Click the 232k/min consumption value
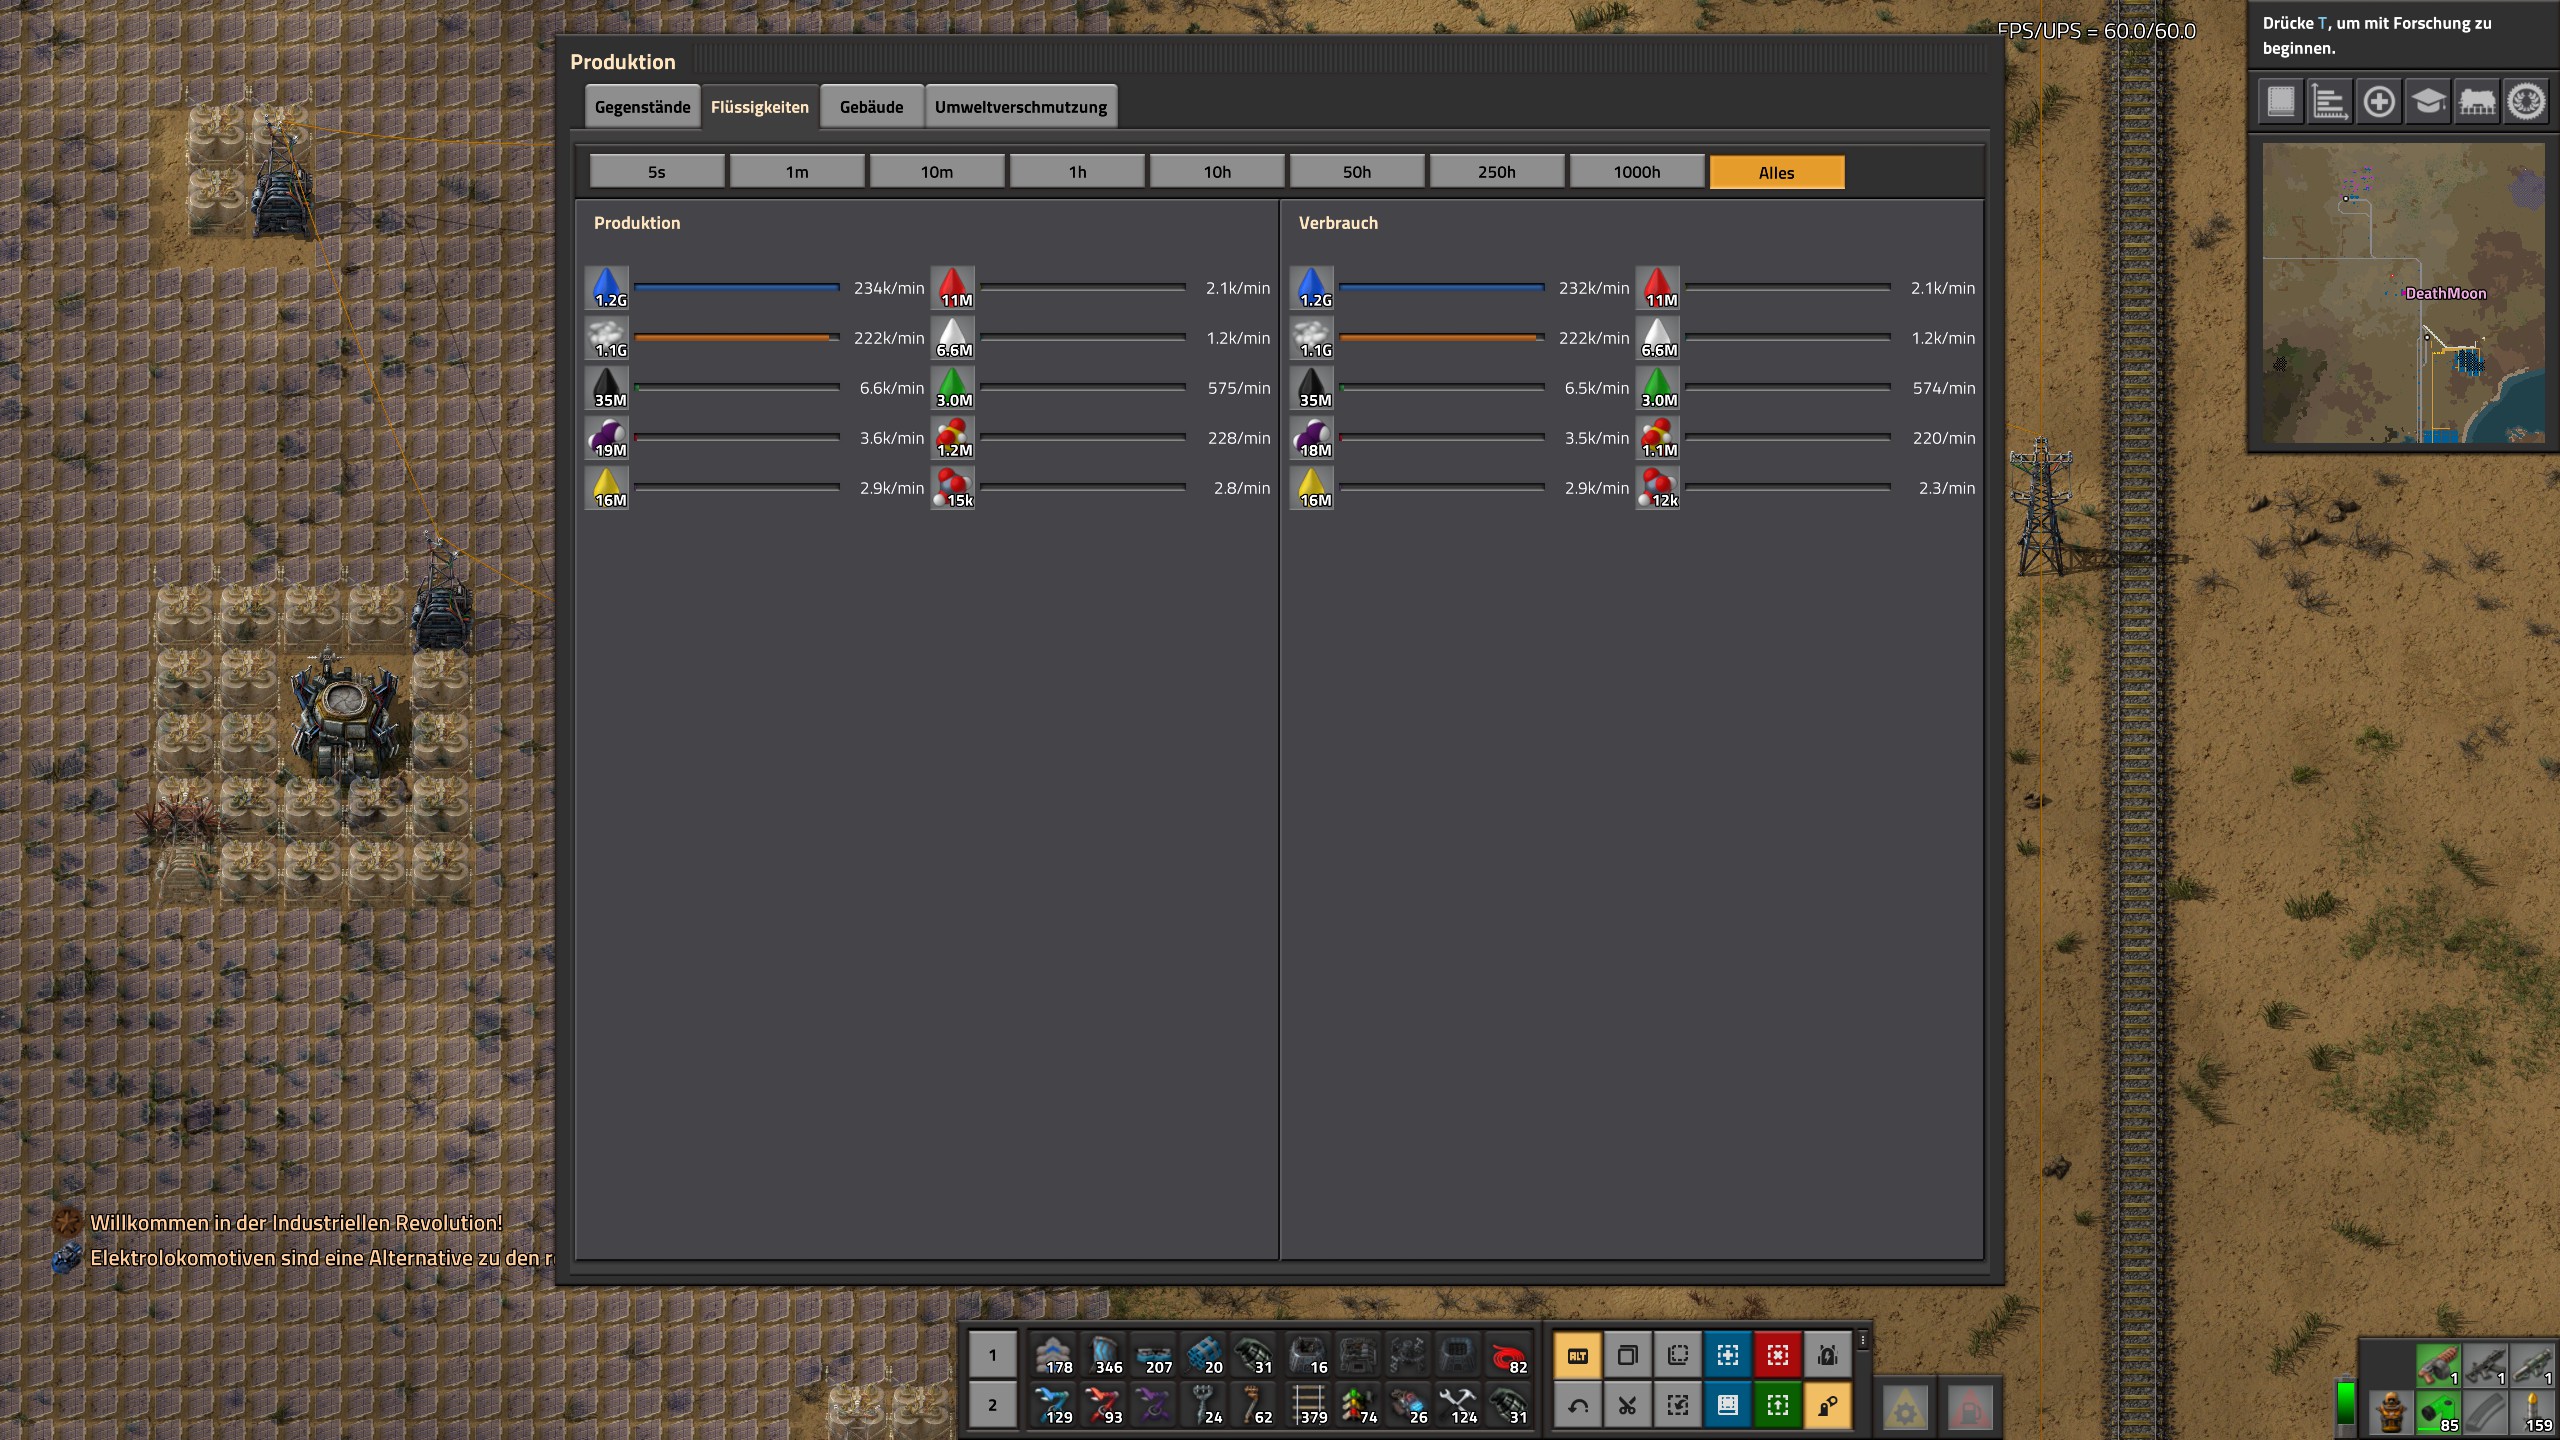The width and height of the screenshot is (2560, 1440). tap(1594, 288)
